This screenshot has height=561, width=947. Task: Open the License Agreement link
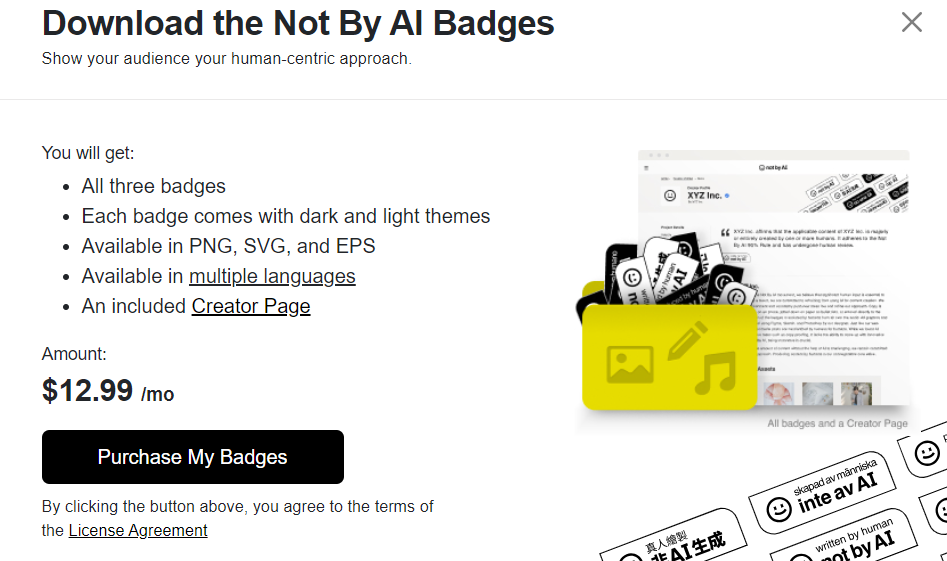138,530
